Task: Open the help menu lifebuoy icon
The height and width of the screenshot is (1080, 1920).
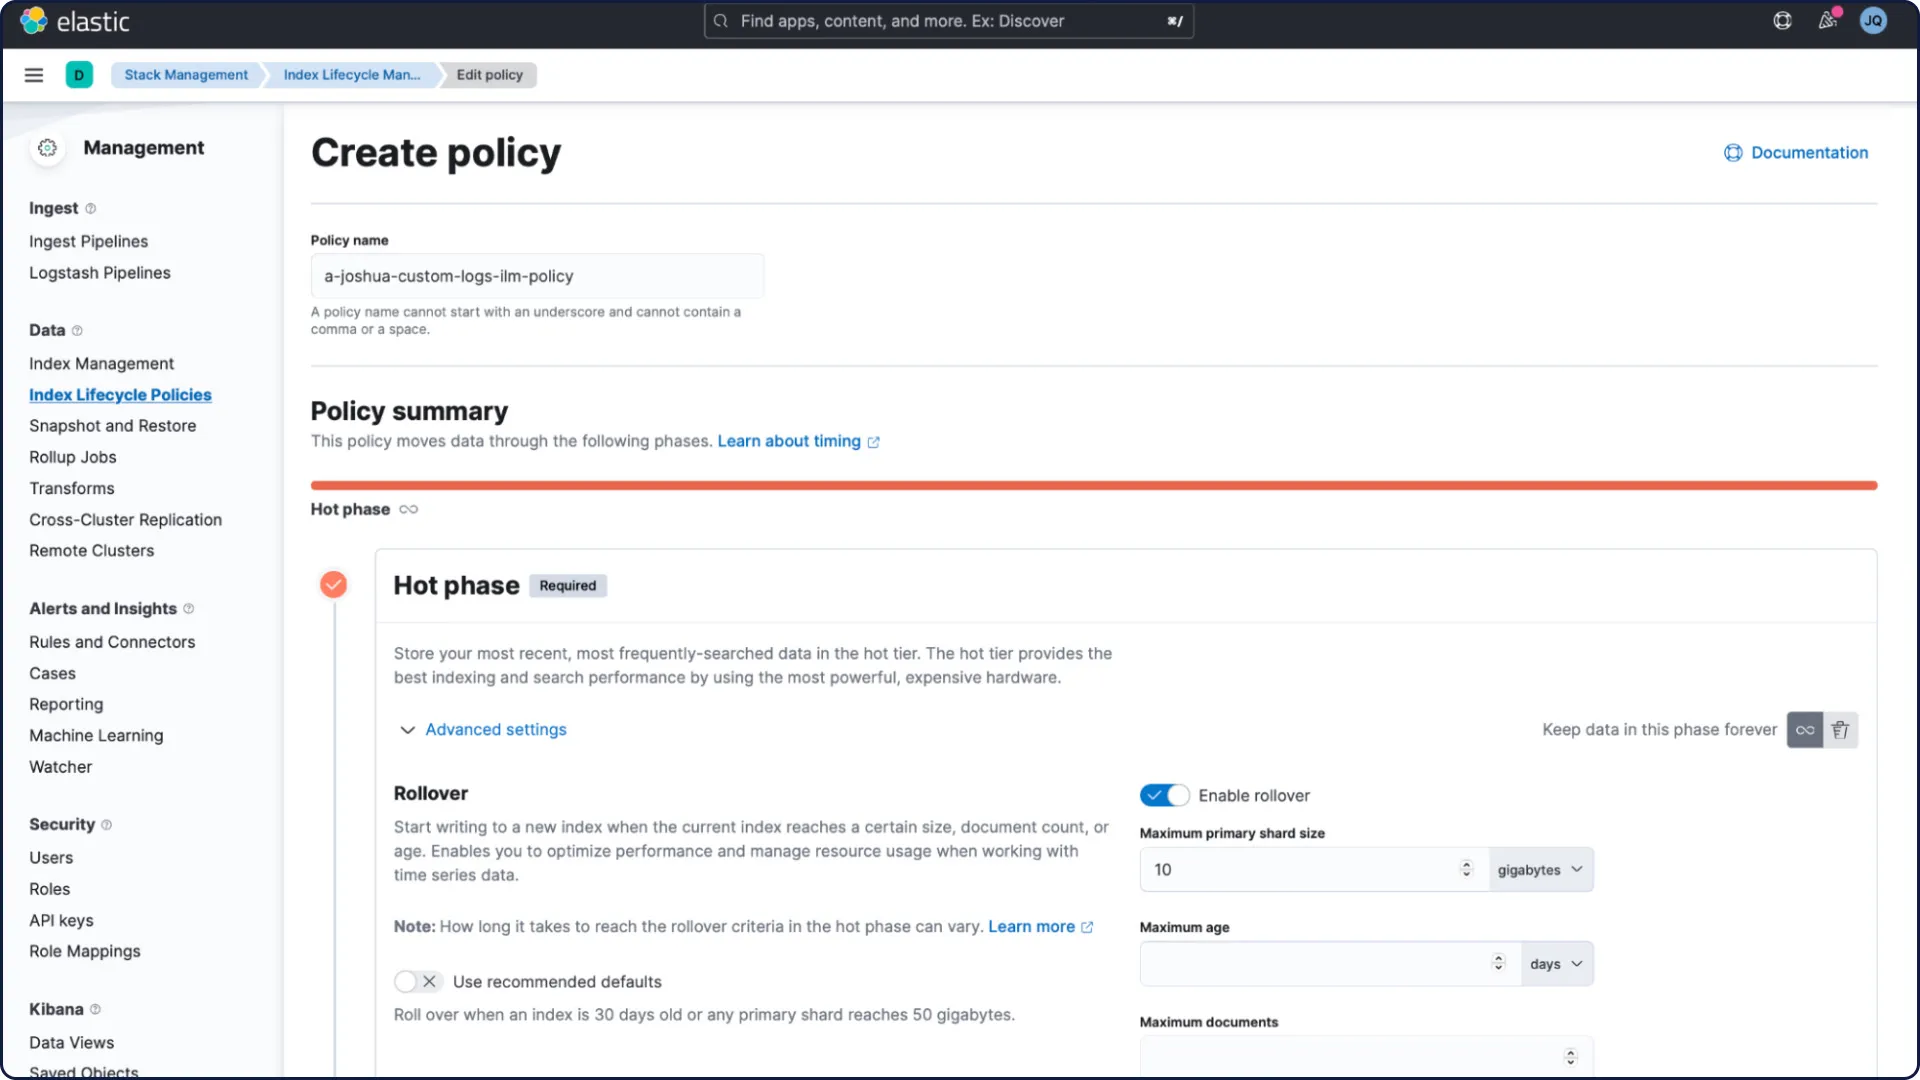Action: click(1782, 21)
